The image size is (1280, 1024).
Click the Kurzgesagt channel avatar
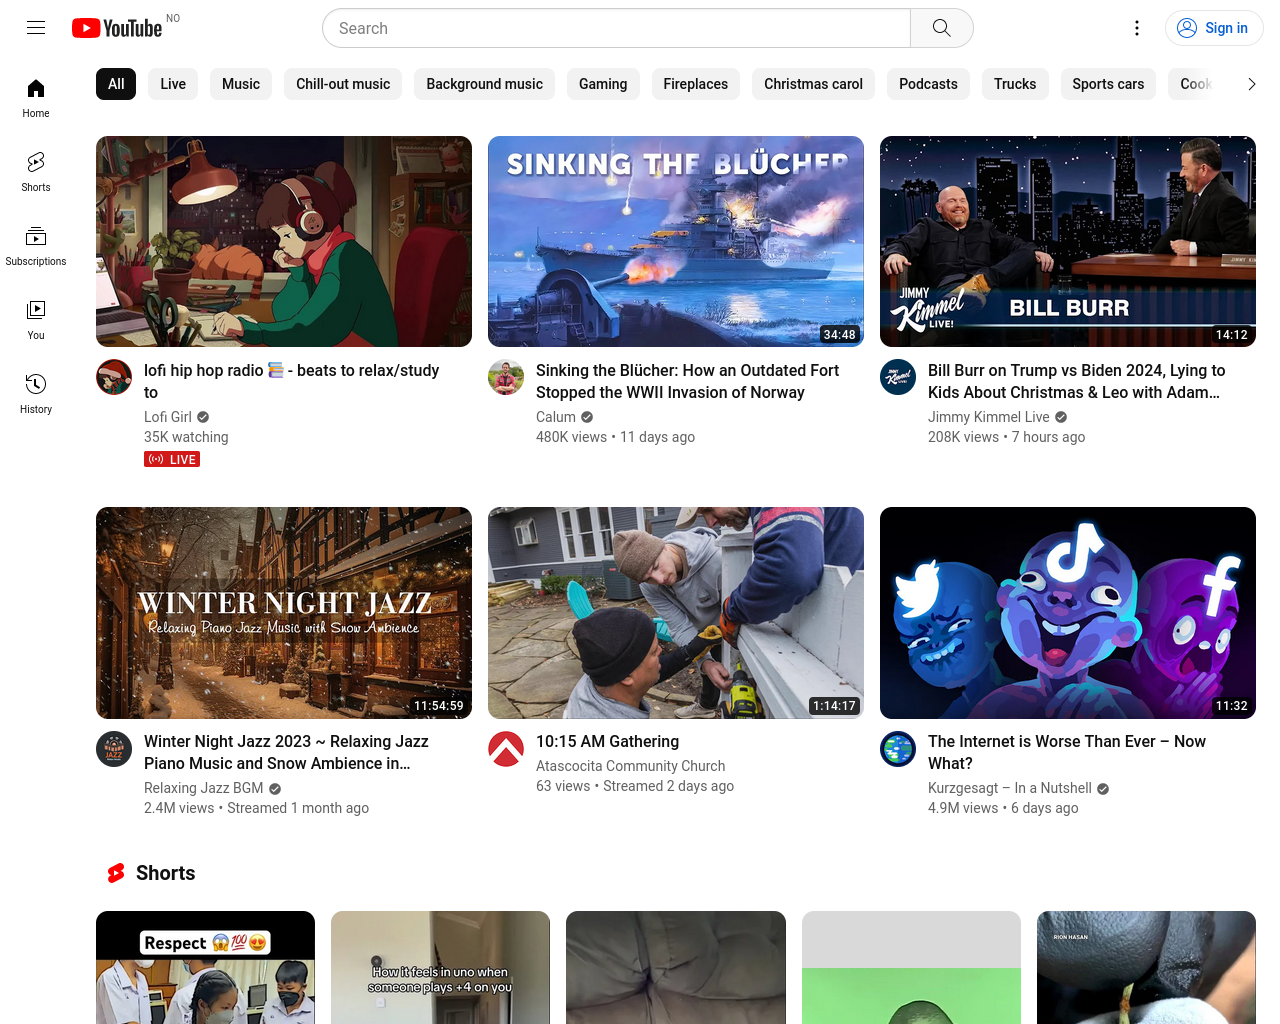[x=898, y=749]
